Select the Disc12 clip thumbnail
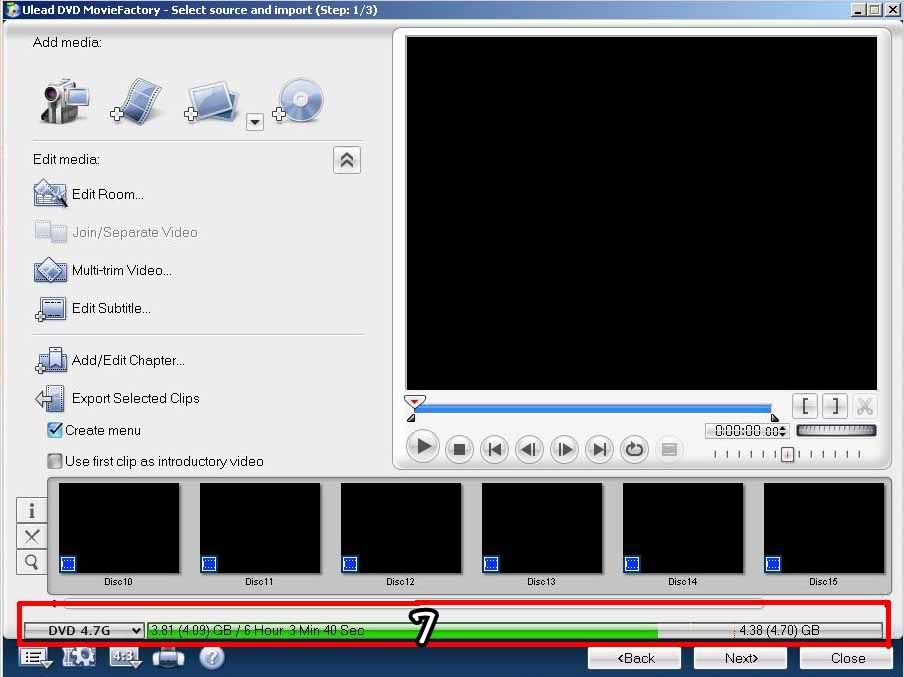 tap(401, 528)
